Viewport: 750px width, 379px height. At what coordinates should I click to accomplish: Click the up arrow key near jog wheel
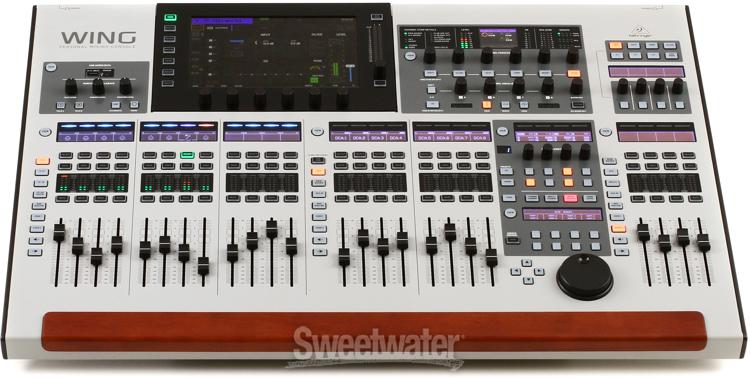[x=527, y=263]
